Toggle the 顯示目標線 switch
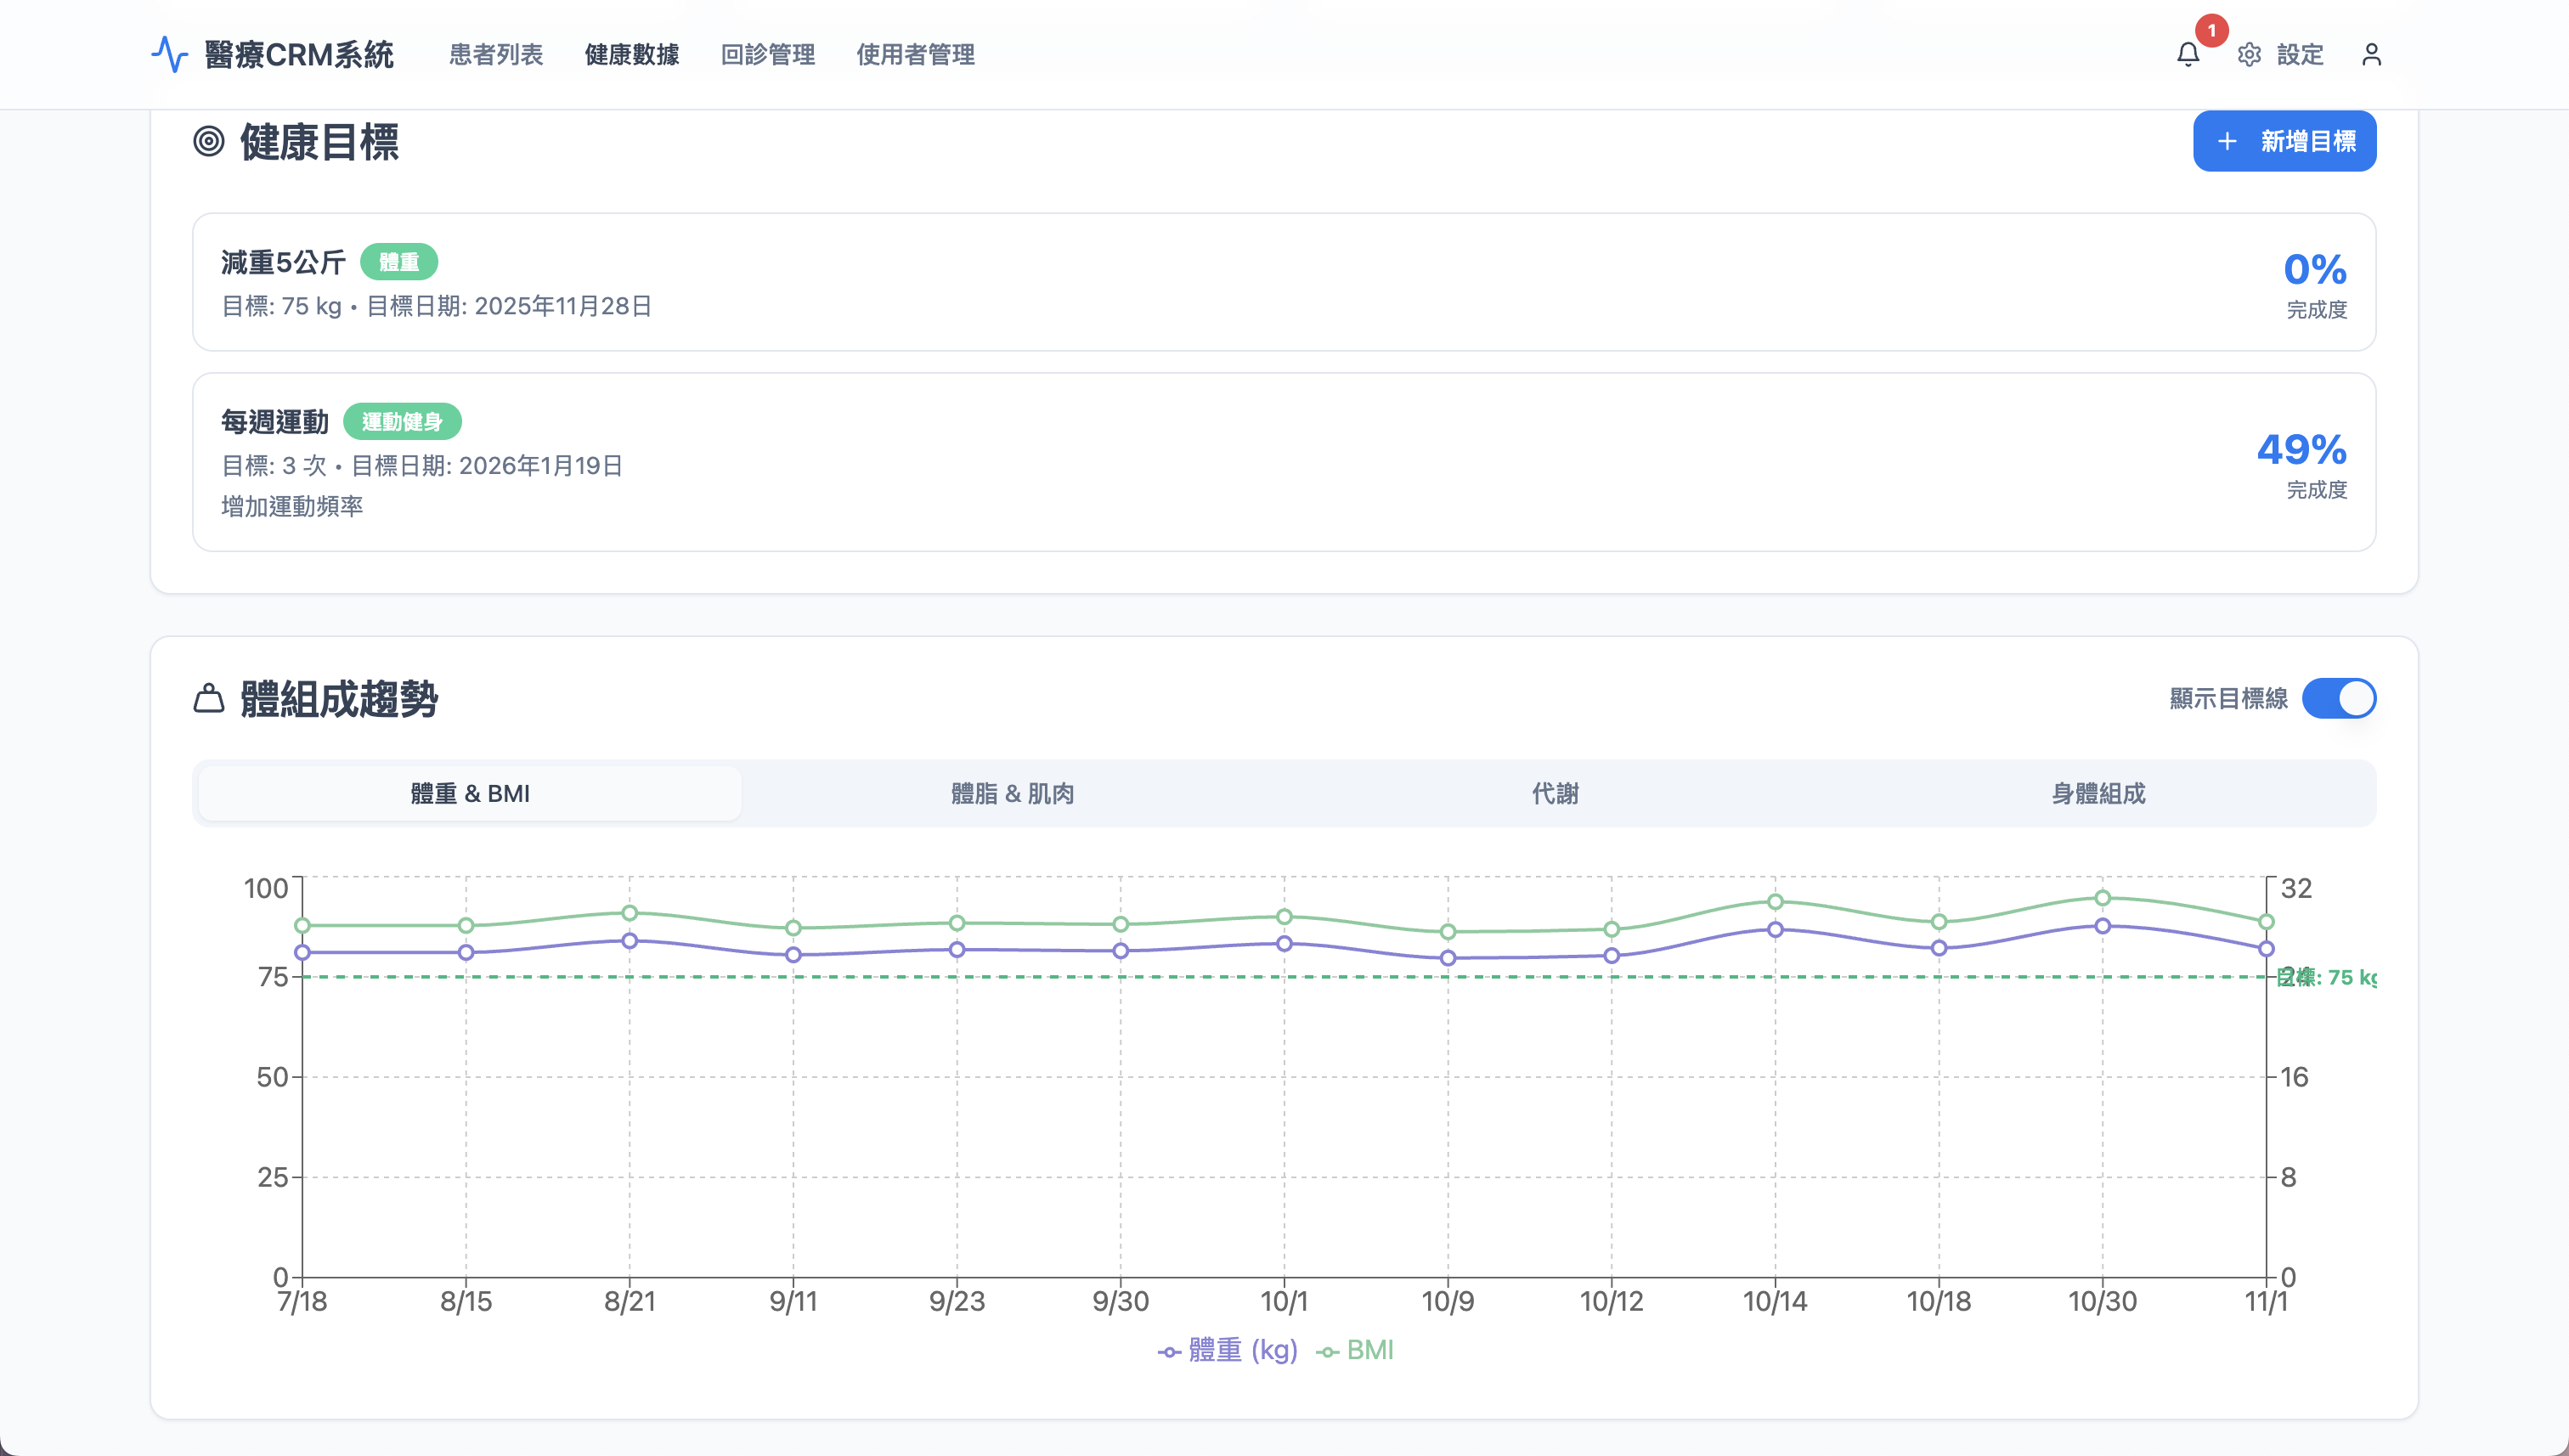Viewport: 2569px width, 1456px height. click(2339, 698)
